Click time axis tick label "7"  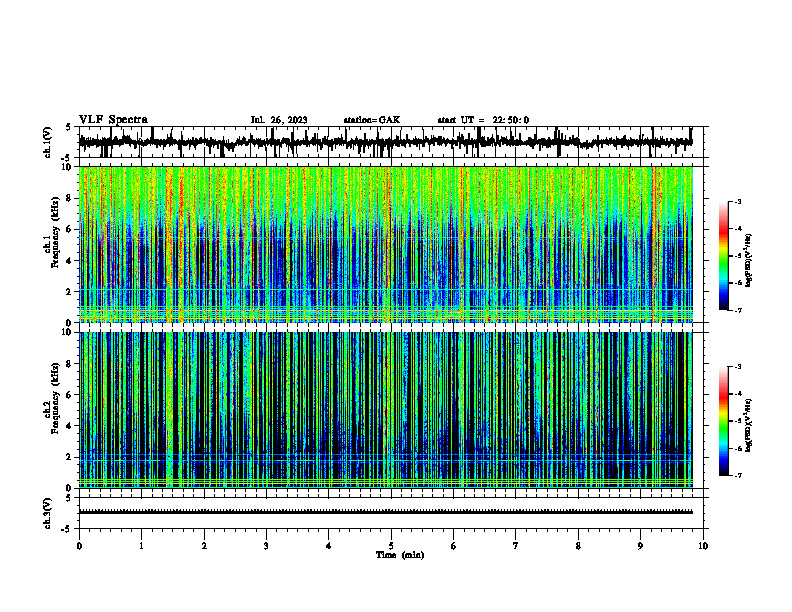click(516, 546)
